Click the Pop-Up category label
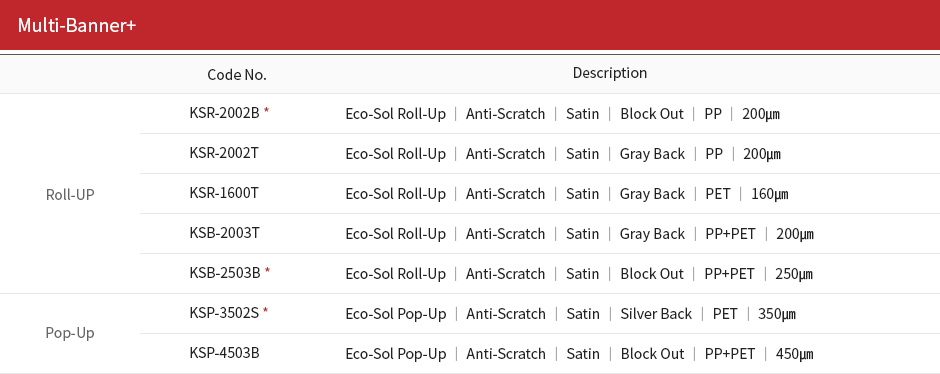This screenshot has height=374, width=940. 70,333
